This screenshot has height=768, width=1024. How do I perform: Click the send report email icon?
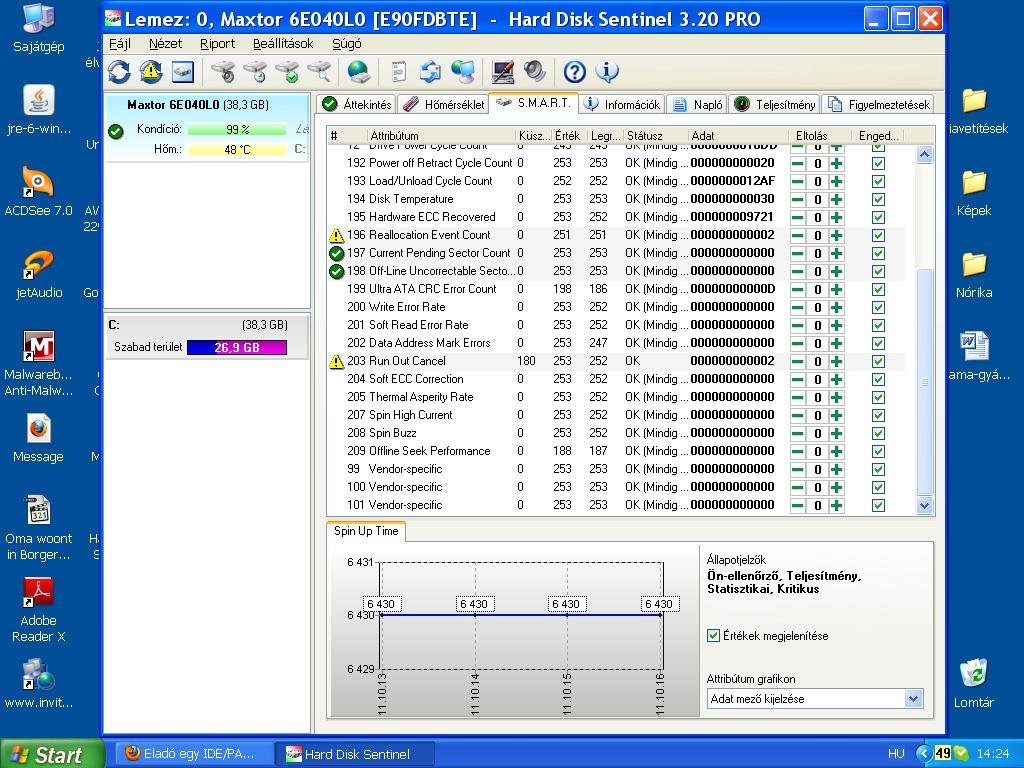click(x=430, y=72)
